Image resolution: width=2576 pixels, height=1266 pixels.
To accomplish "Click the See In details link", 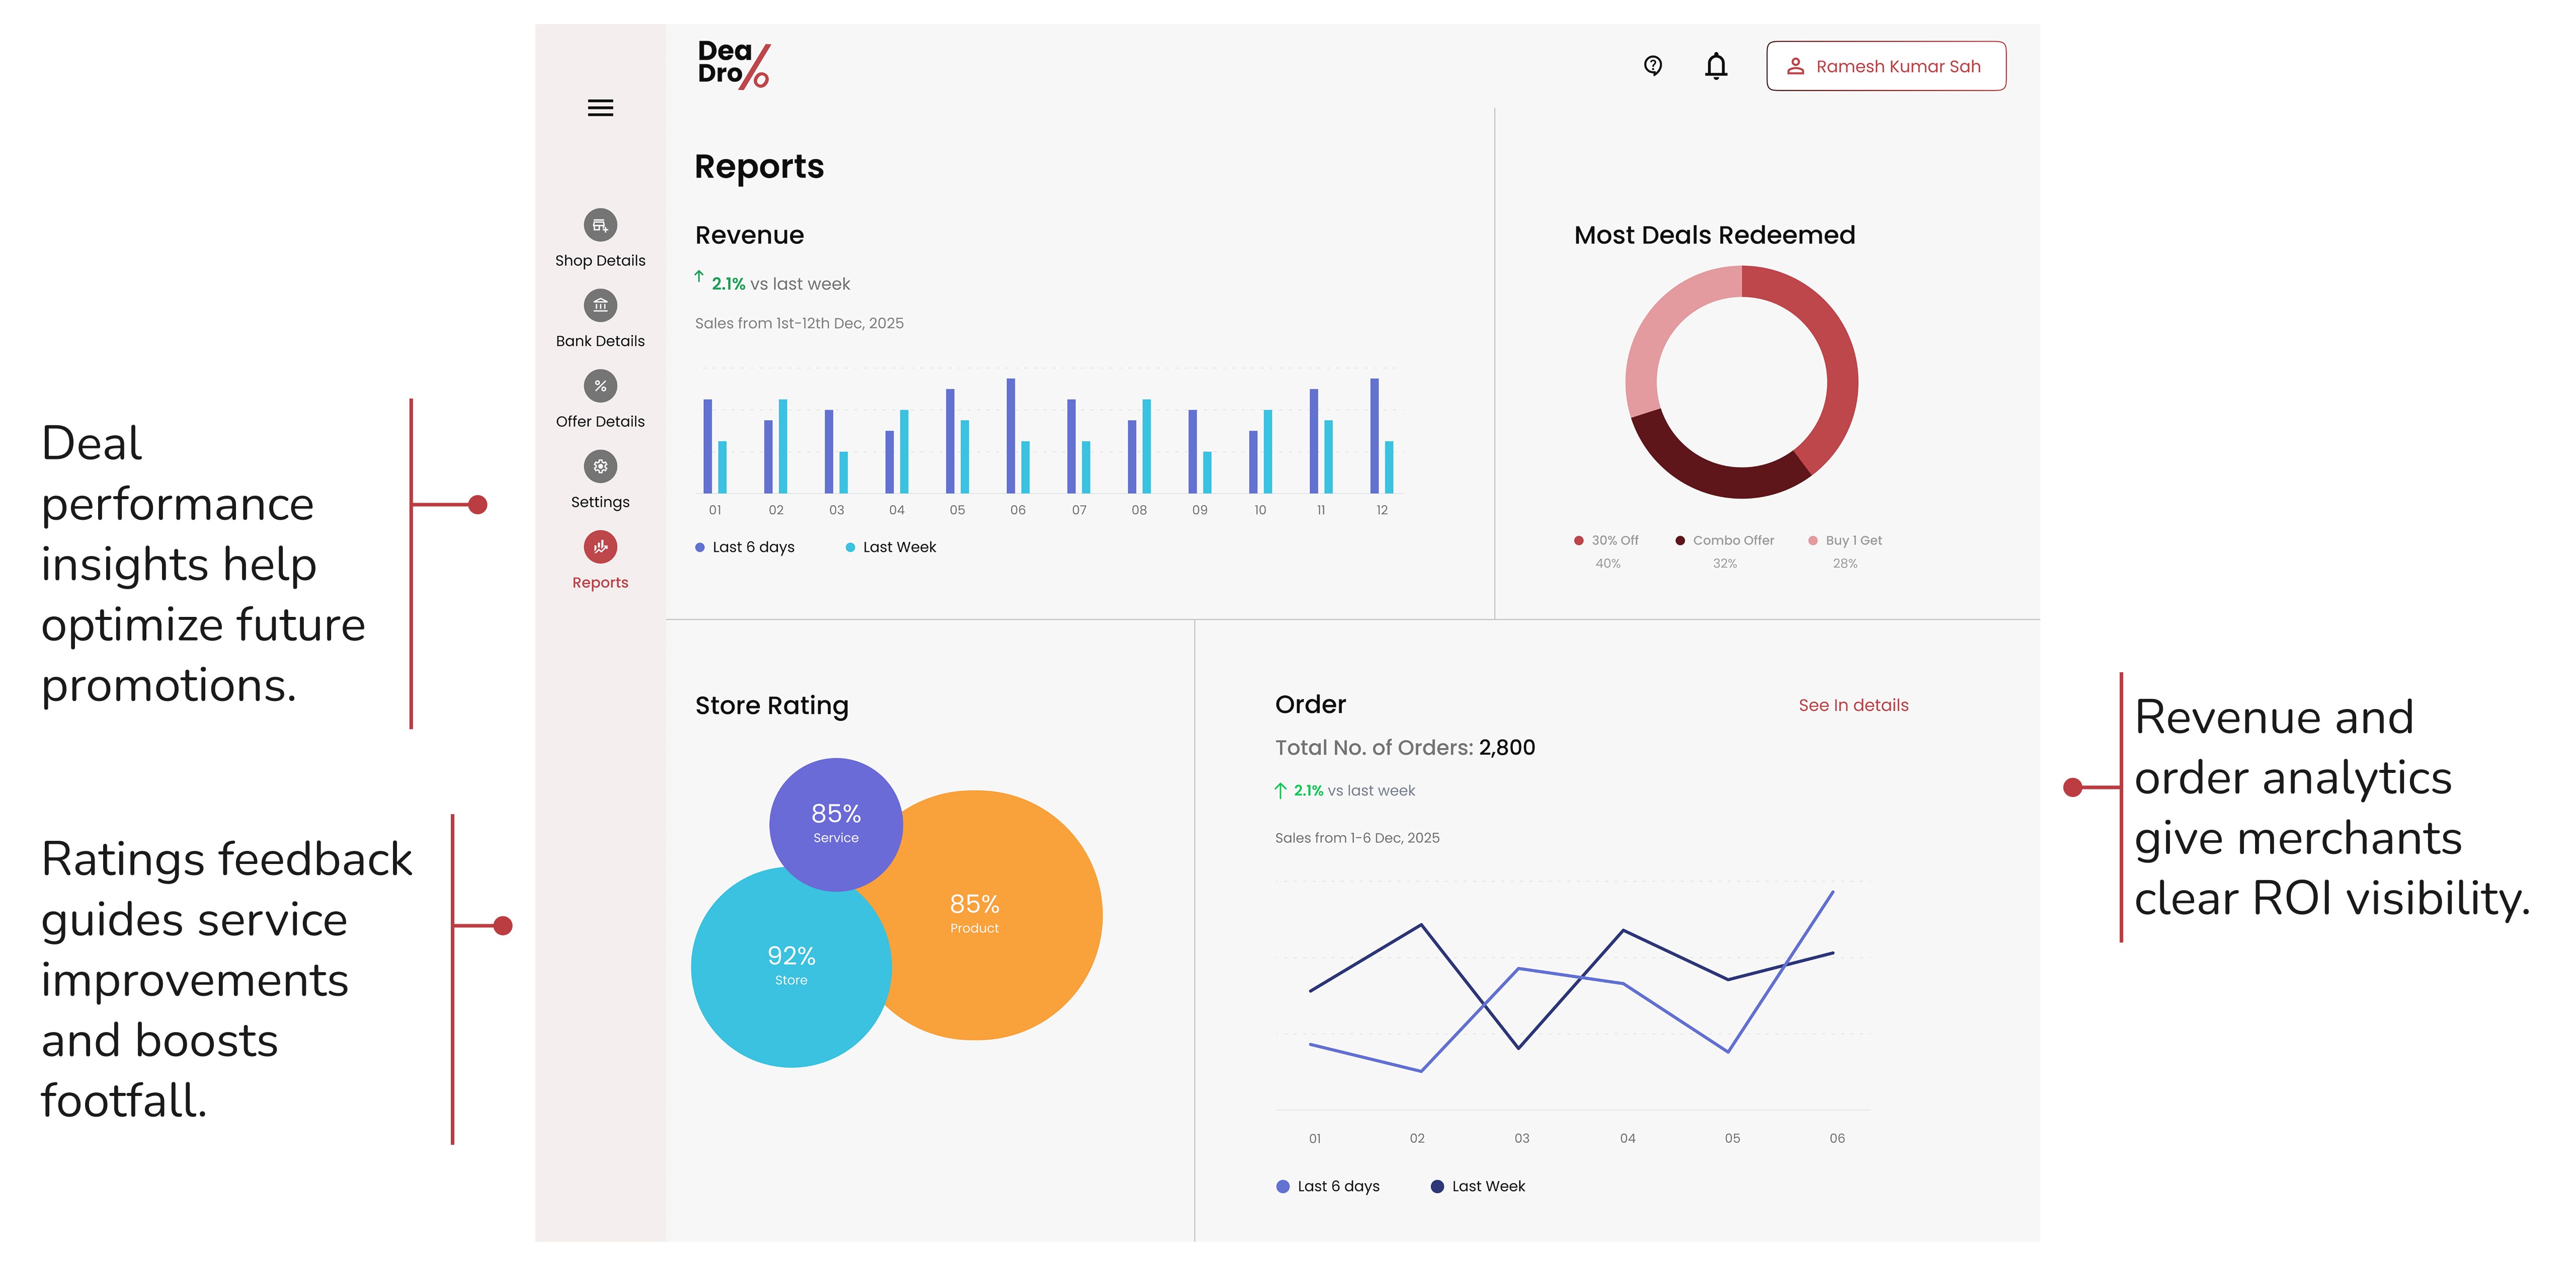I will pyautogui.click(x=1853, y=705).
